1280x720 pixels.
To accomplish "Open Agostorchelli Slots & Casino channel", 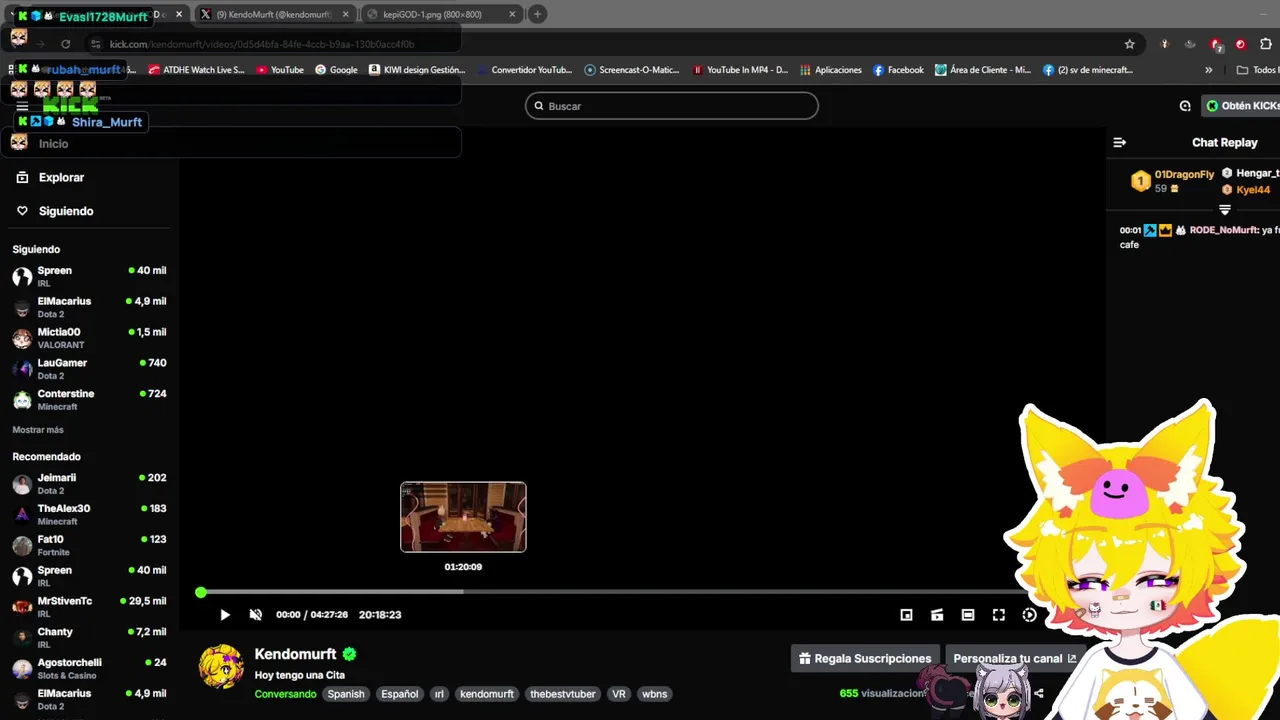I will (x=88, y=669).
